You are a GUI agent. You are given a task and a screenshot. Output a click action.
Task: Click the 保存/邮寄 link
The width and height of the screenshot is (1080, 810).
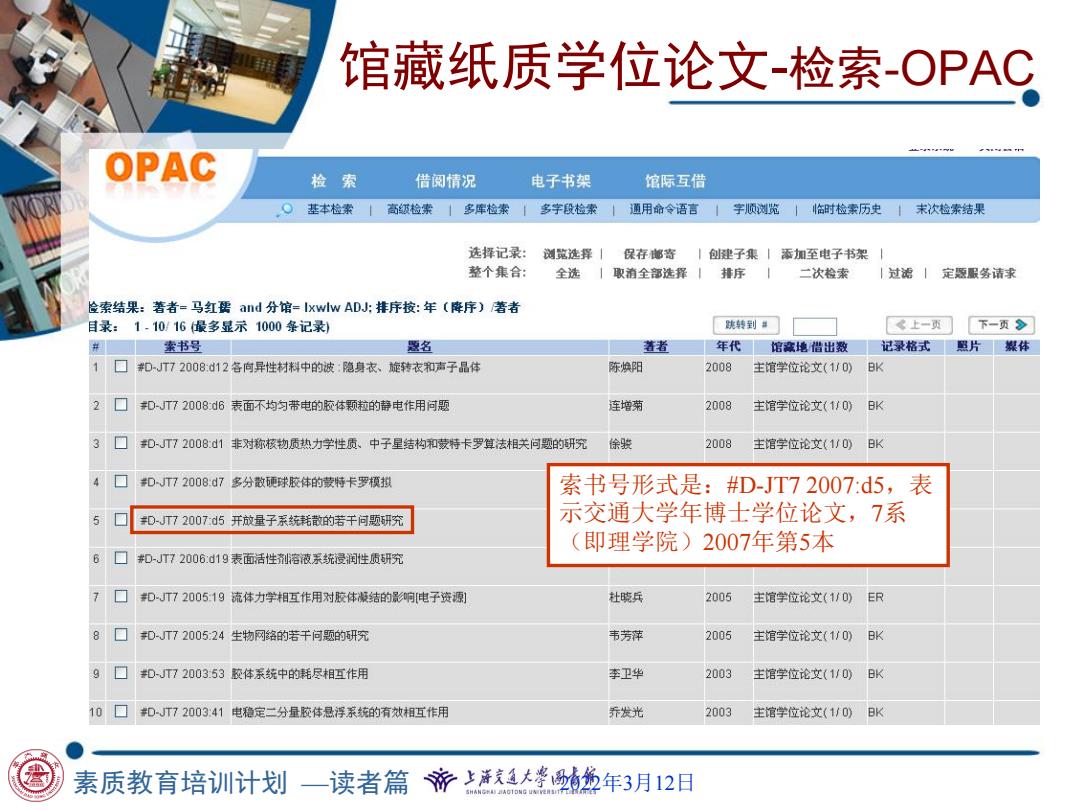click(x=650, y=254)
